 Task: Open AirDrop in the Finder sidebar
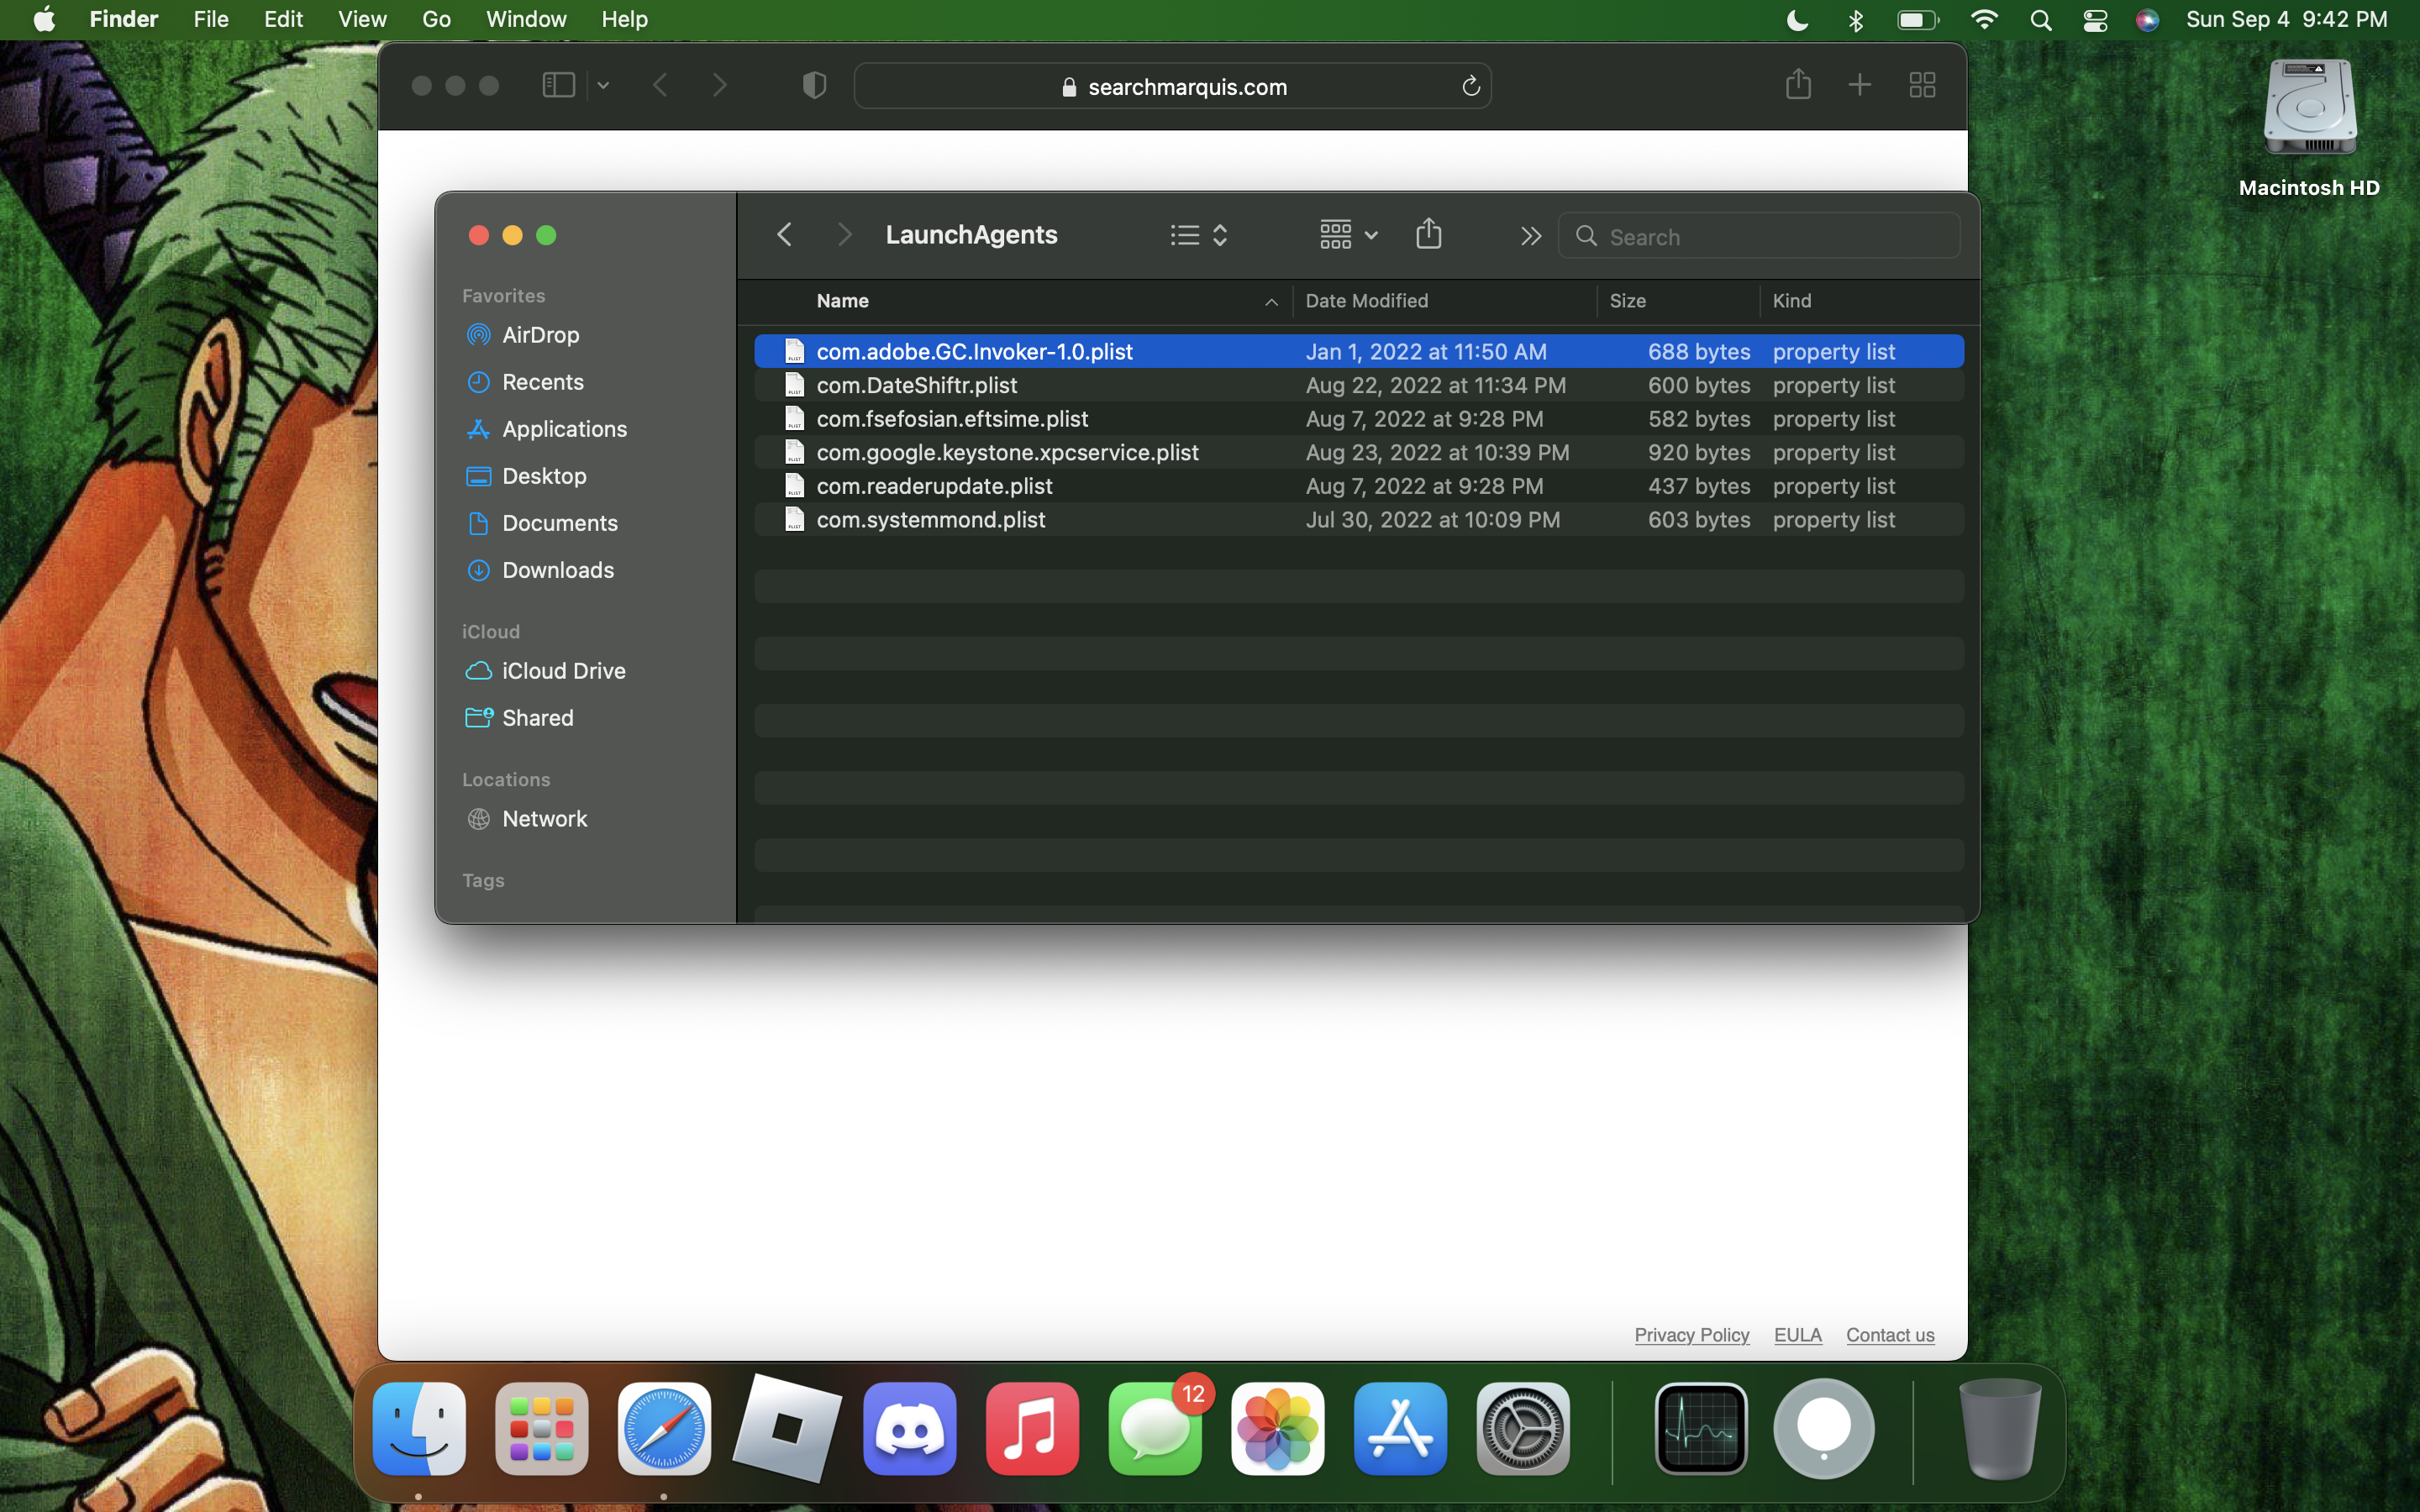[540, 335]
